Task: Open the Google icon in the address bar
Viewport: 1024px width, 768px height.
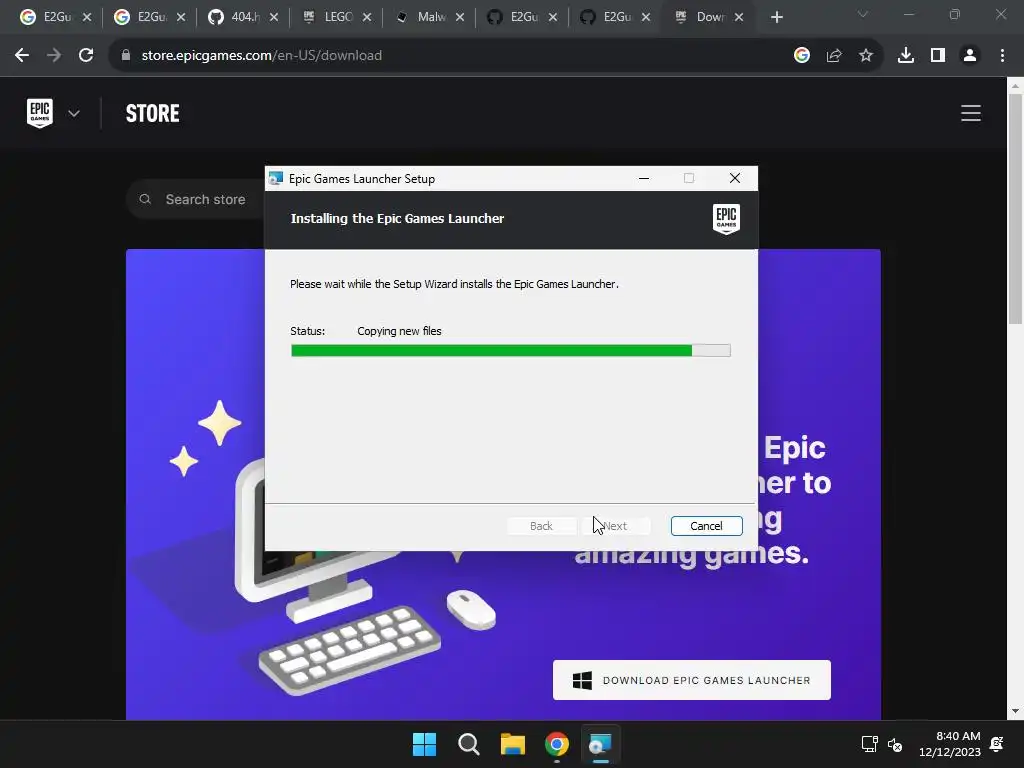Action: 802,56
